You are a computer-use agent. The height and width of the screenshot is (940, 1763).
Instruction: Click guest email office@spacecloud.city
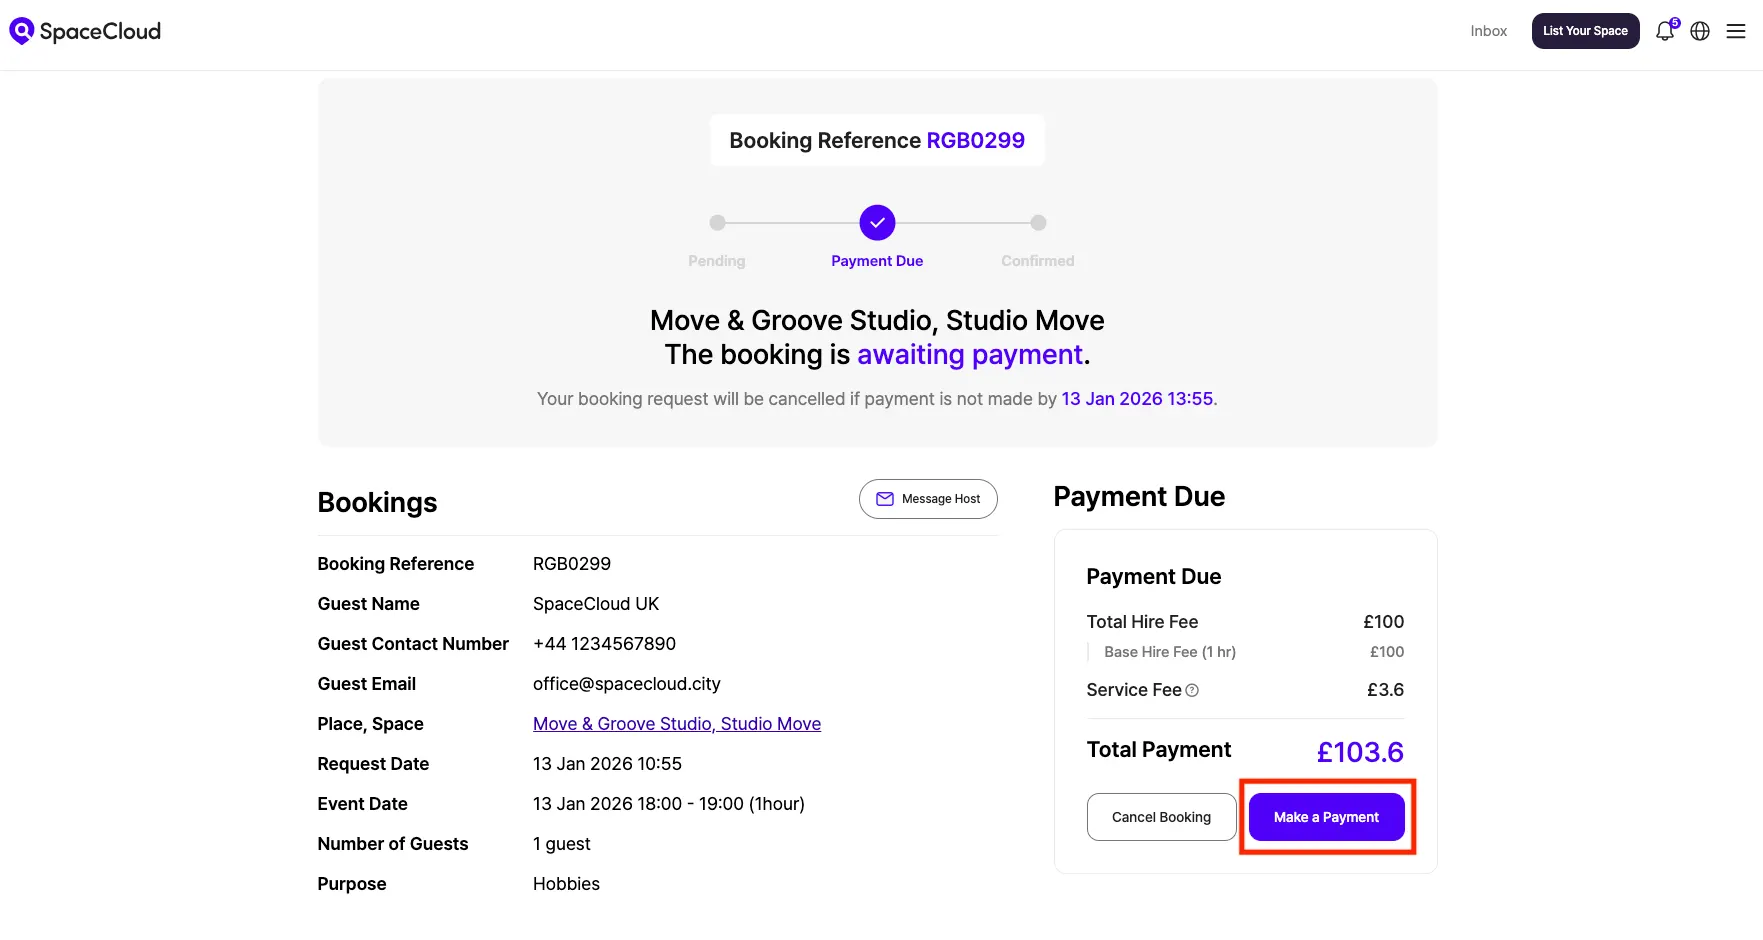(627, 684)
